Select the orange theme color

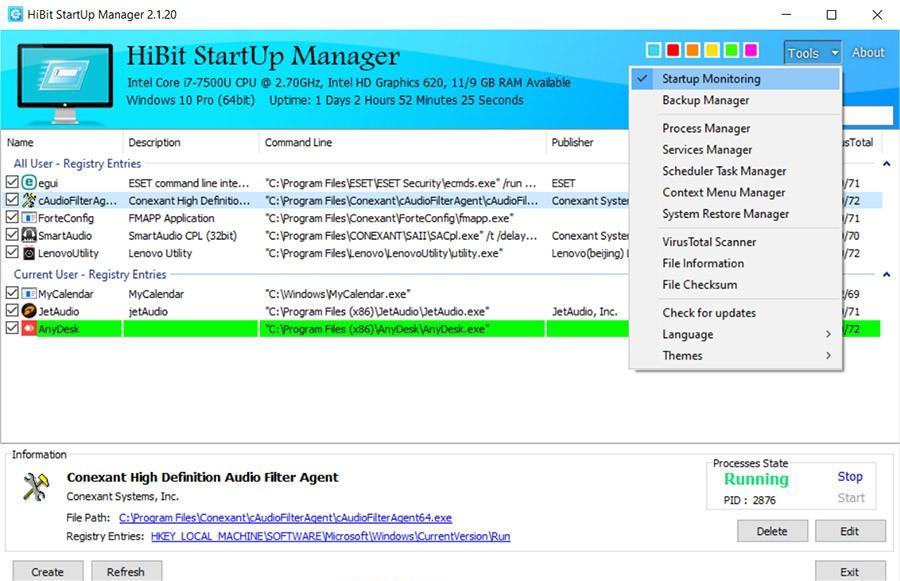click(692, 50)
